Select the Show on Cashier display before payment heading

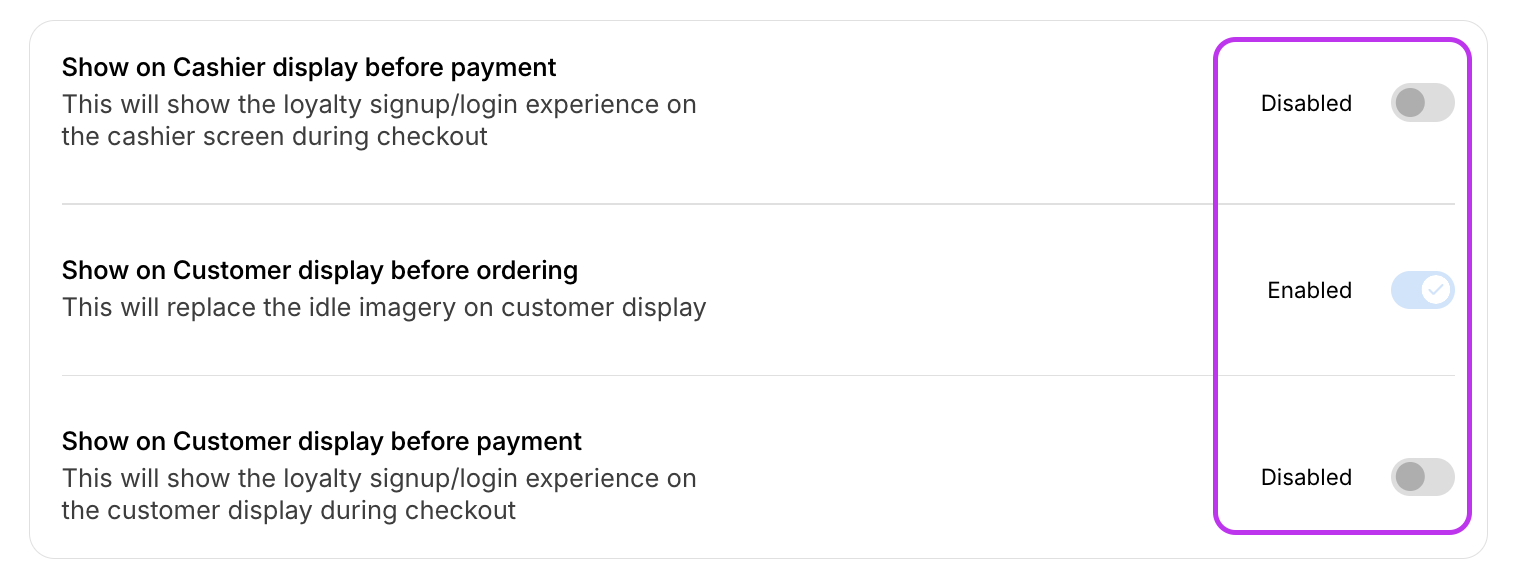tap(309, 67)
